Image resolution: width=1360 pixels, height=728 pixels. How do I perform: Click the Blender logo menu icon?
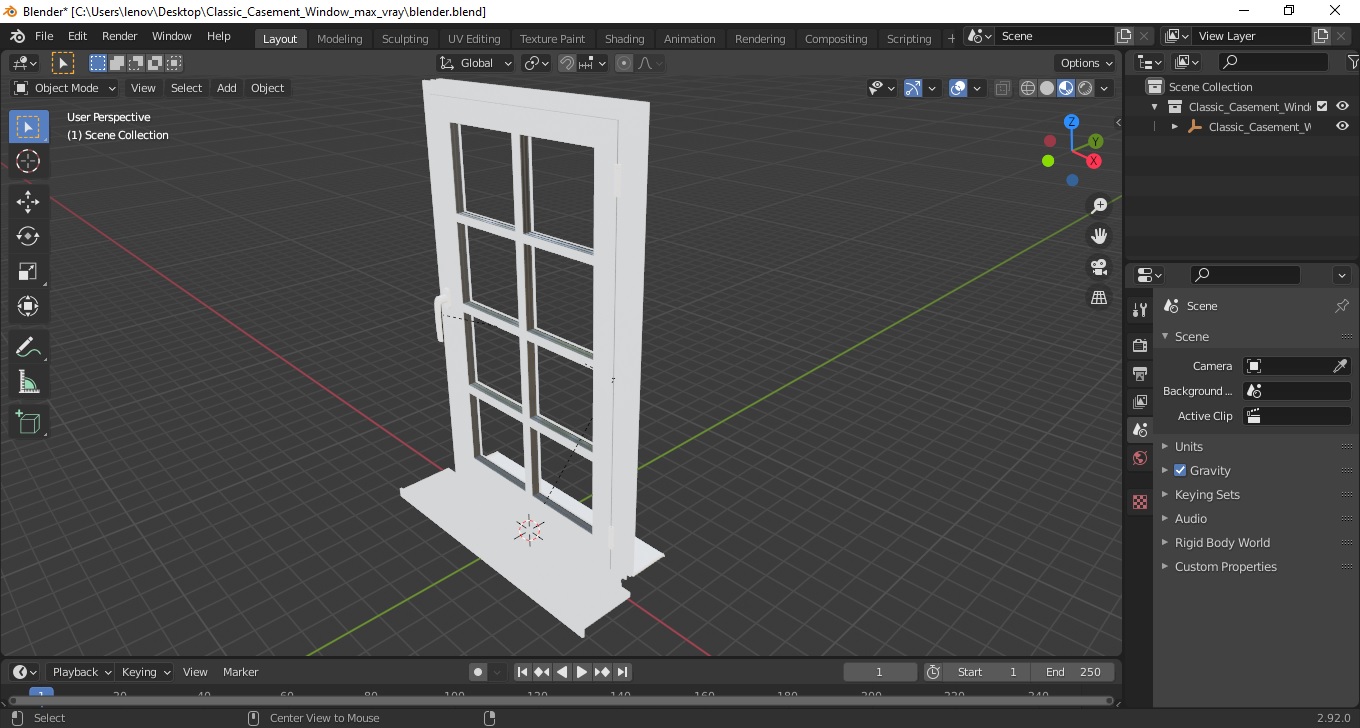pos(17,36)
